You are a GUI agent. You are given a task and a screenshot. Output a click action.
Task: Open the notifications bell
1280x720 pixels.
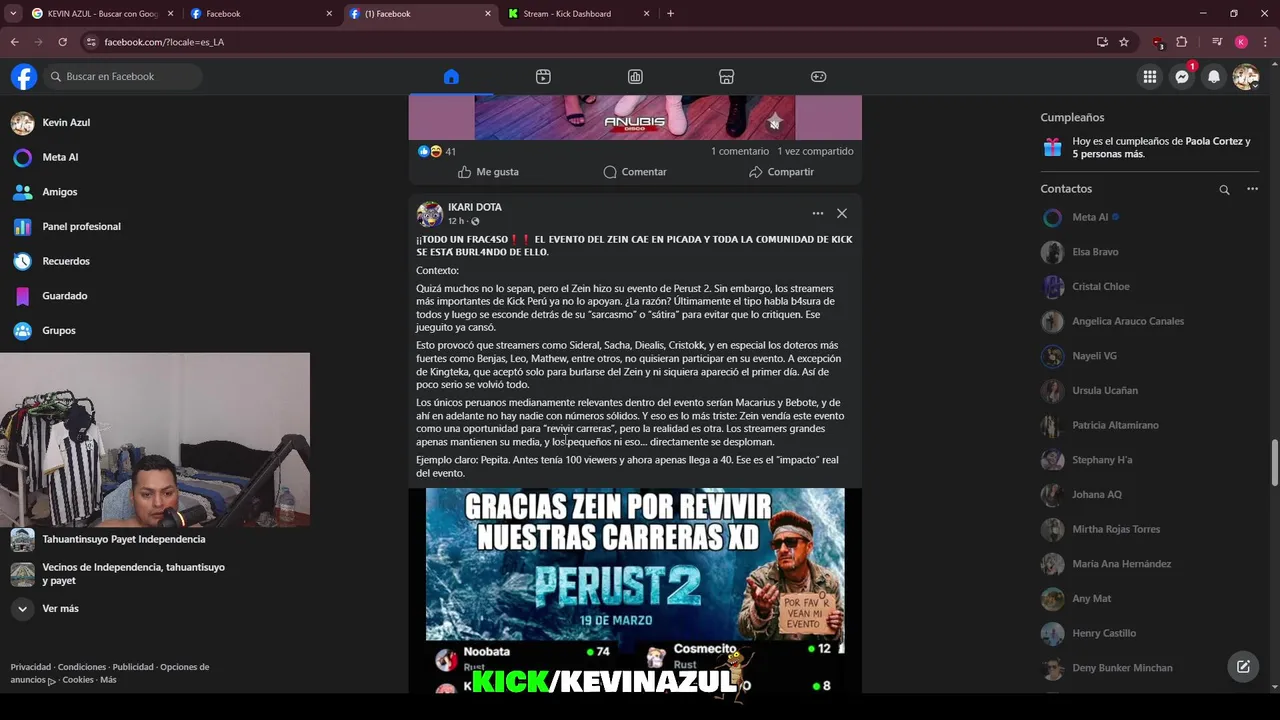pyautogui.click(x=1214, y=77)
